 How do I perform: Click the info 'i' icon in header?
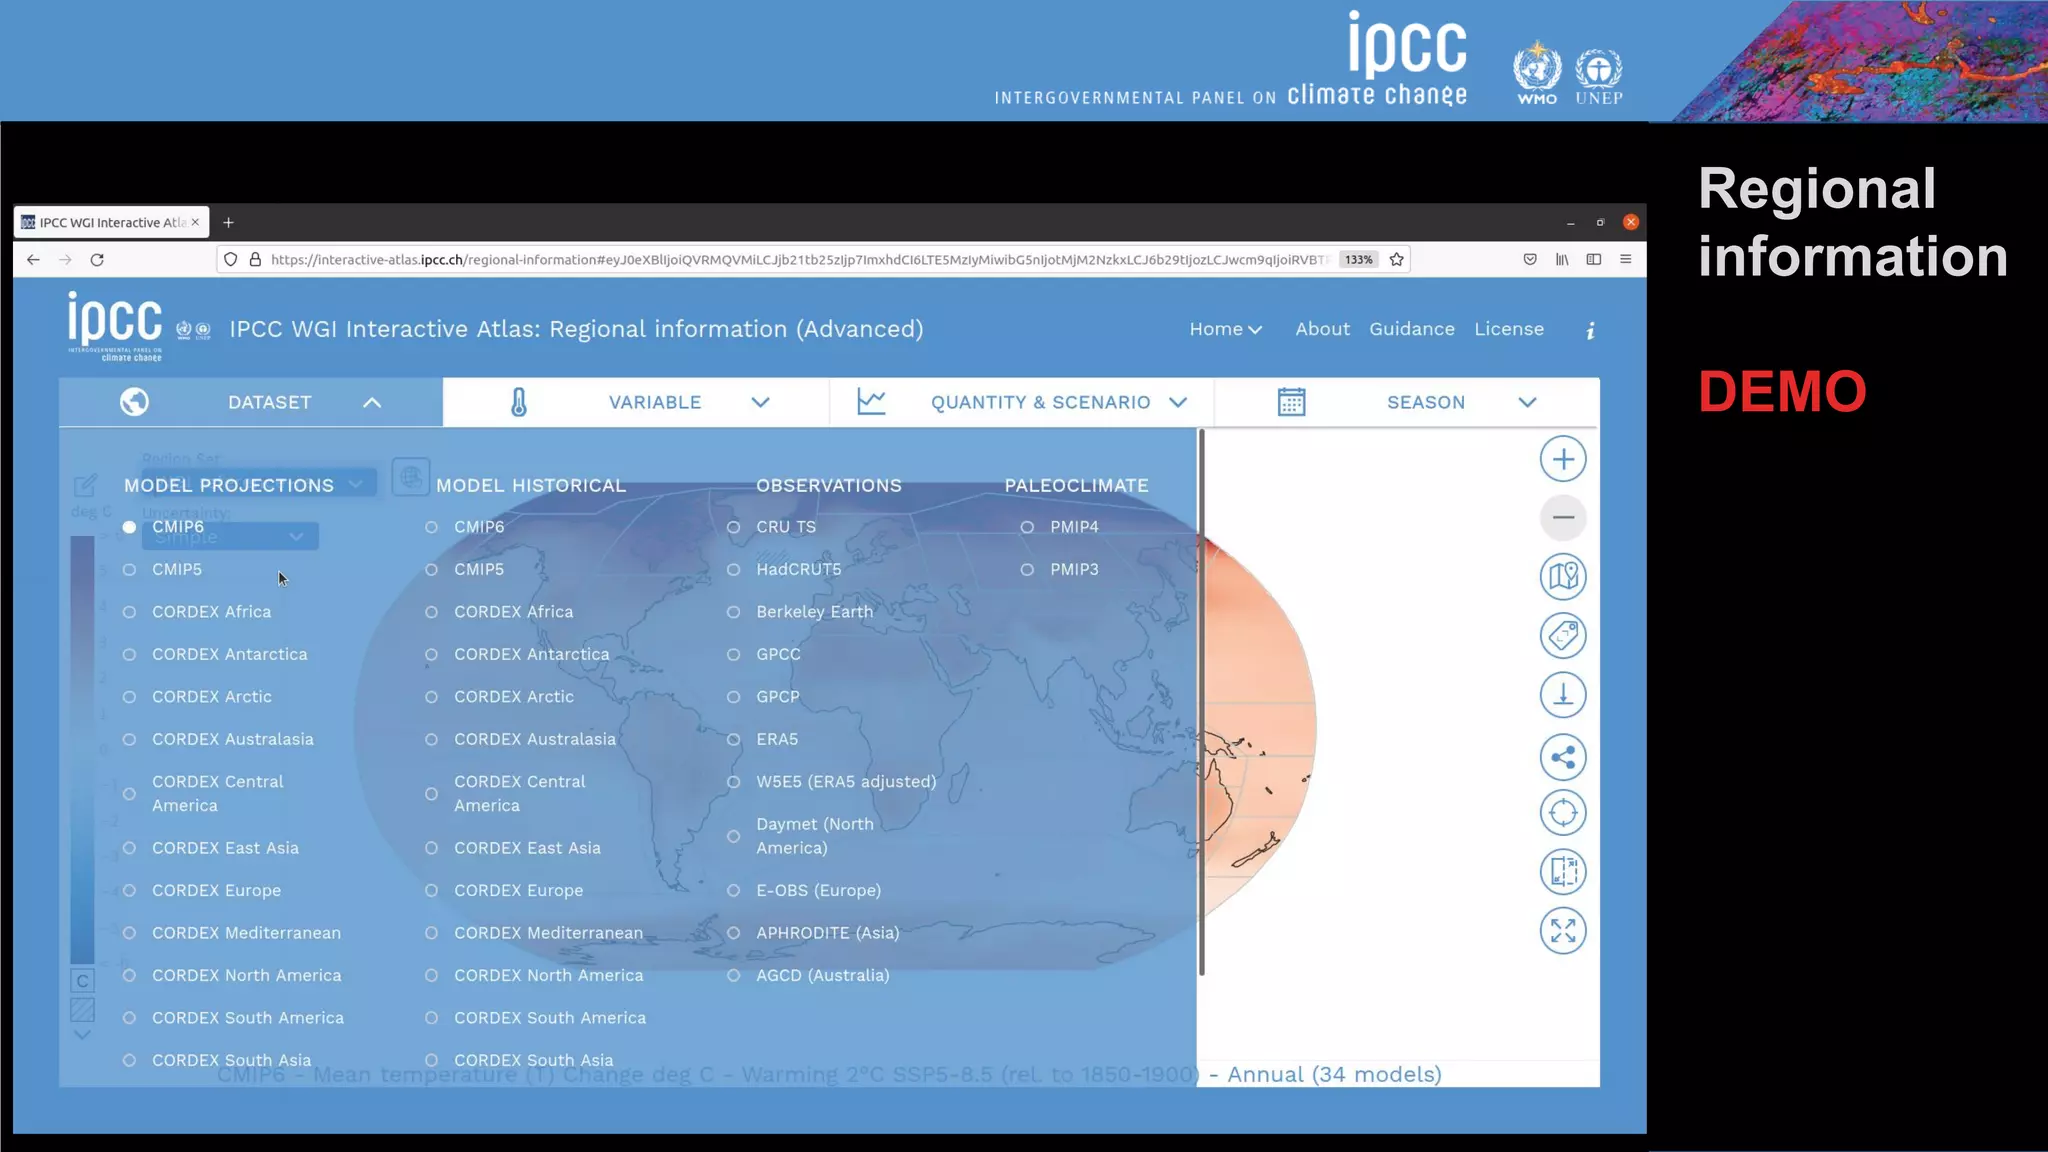[1590, 330]
